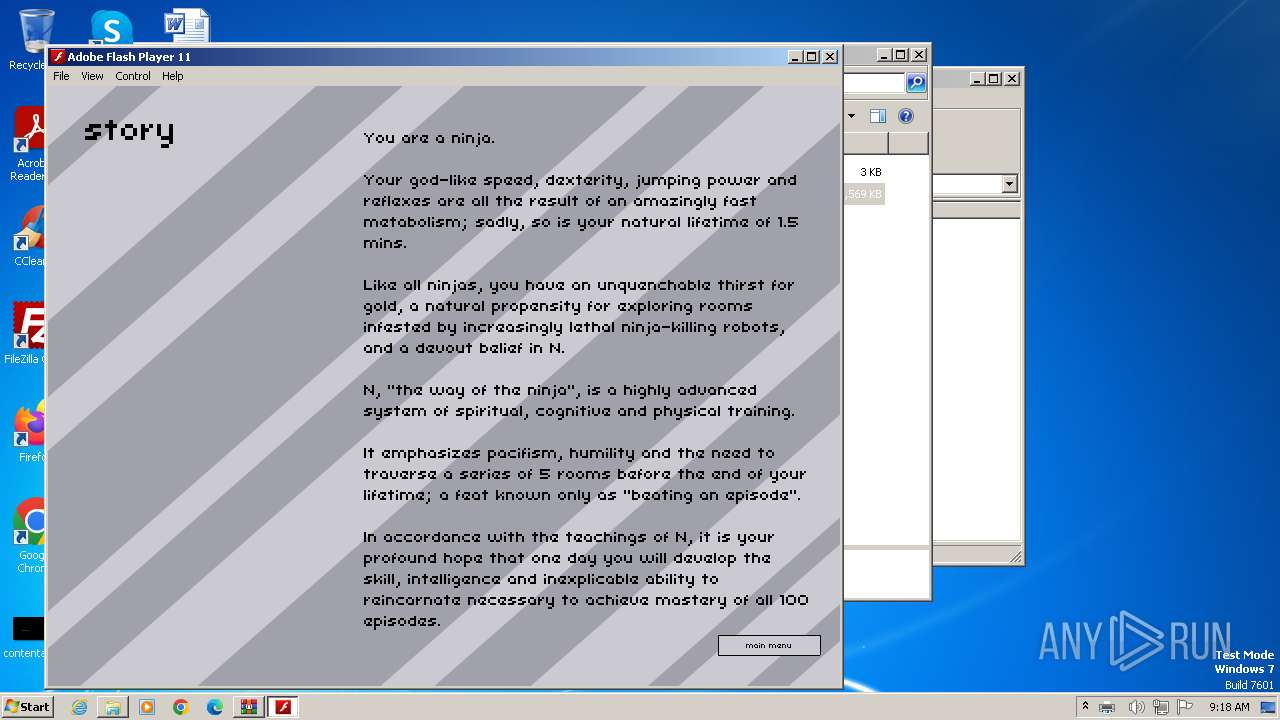Launch Microsoft Edge from the taskbar
1280x720 pixels.
click(215, 707)
